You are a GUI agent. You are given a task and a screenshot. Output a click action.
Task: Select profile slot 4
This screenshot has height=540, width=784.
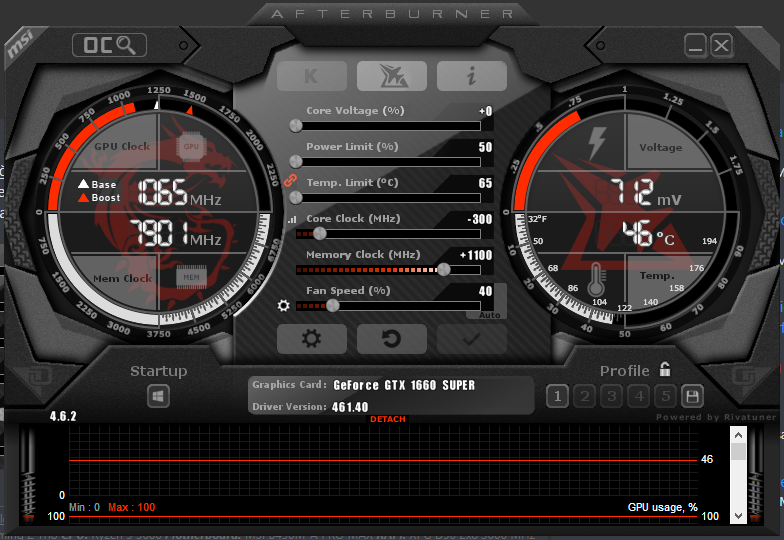click(638, 397)
